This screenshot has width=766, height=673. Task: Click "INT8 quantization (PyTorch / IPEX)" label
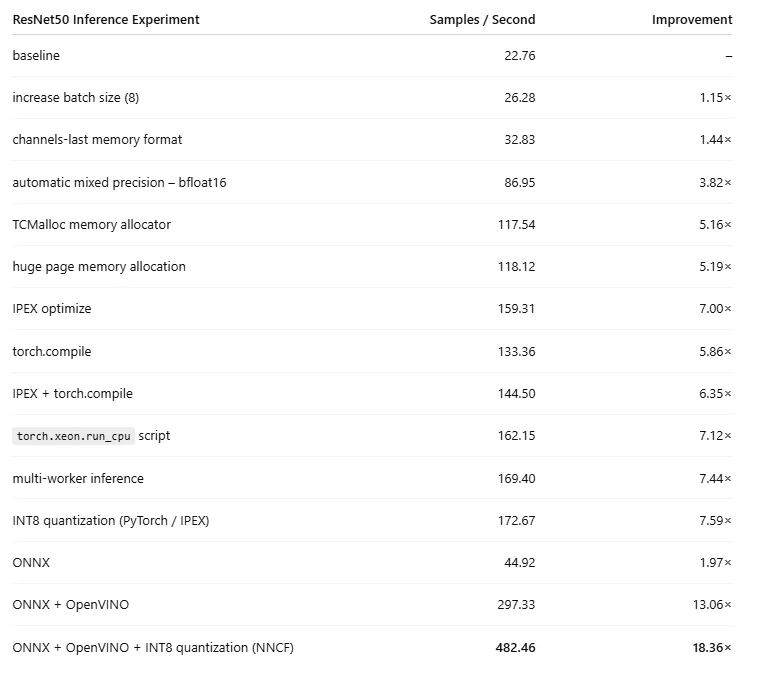(x=111, y=521)
